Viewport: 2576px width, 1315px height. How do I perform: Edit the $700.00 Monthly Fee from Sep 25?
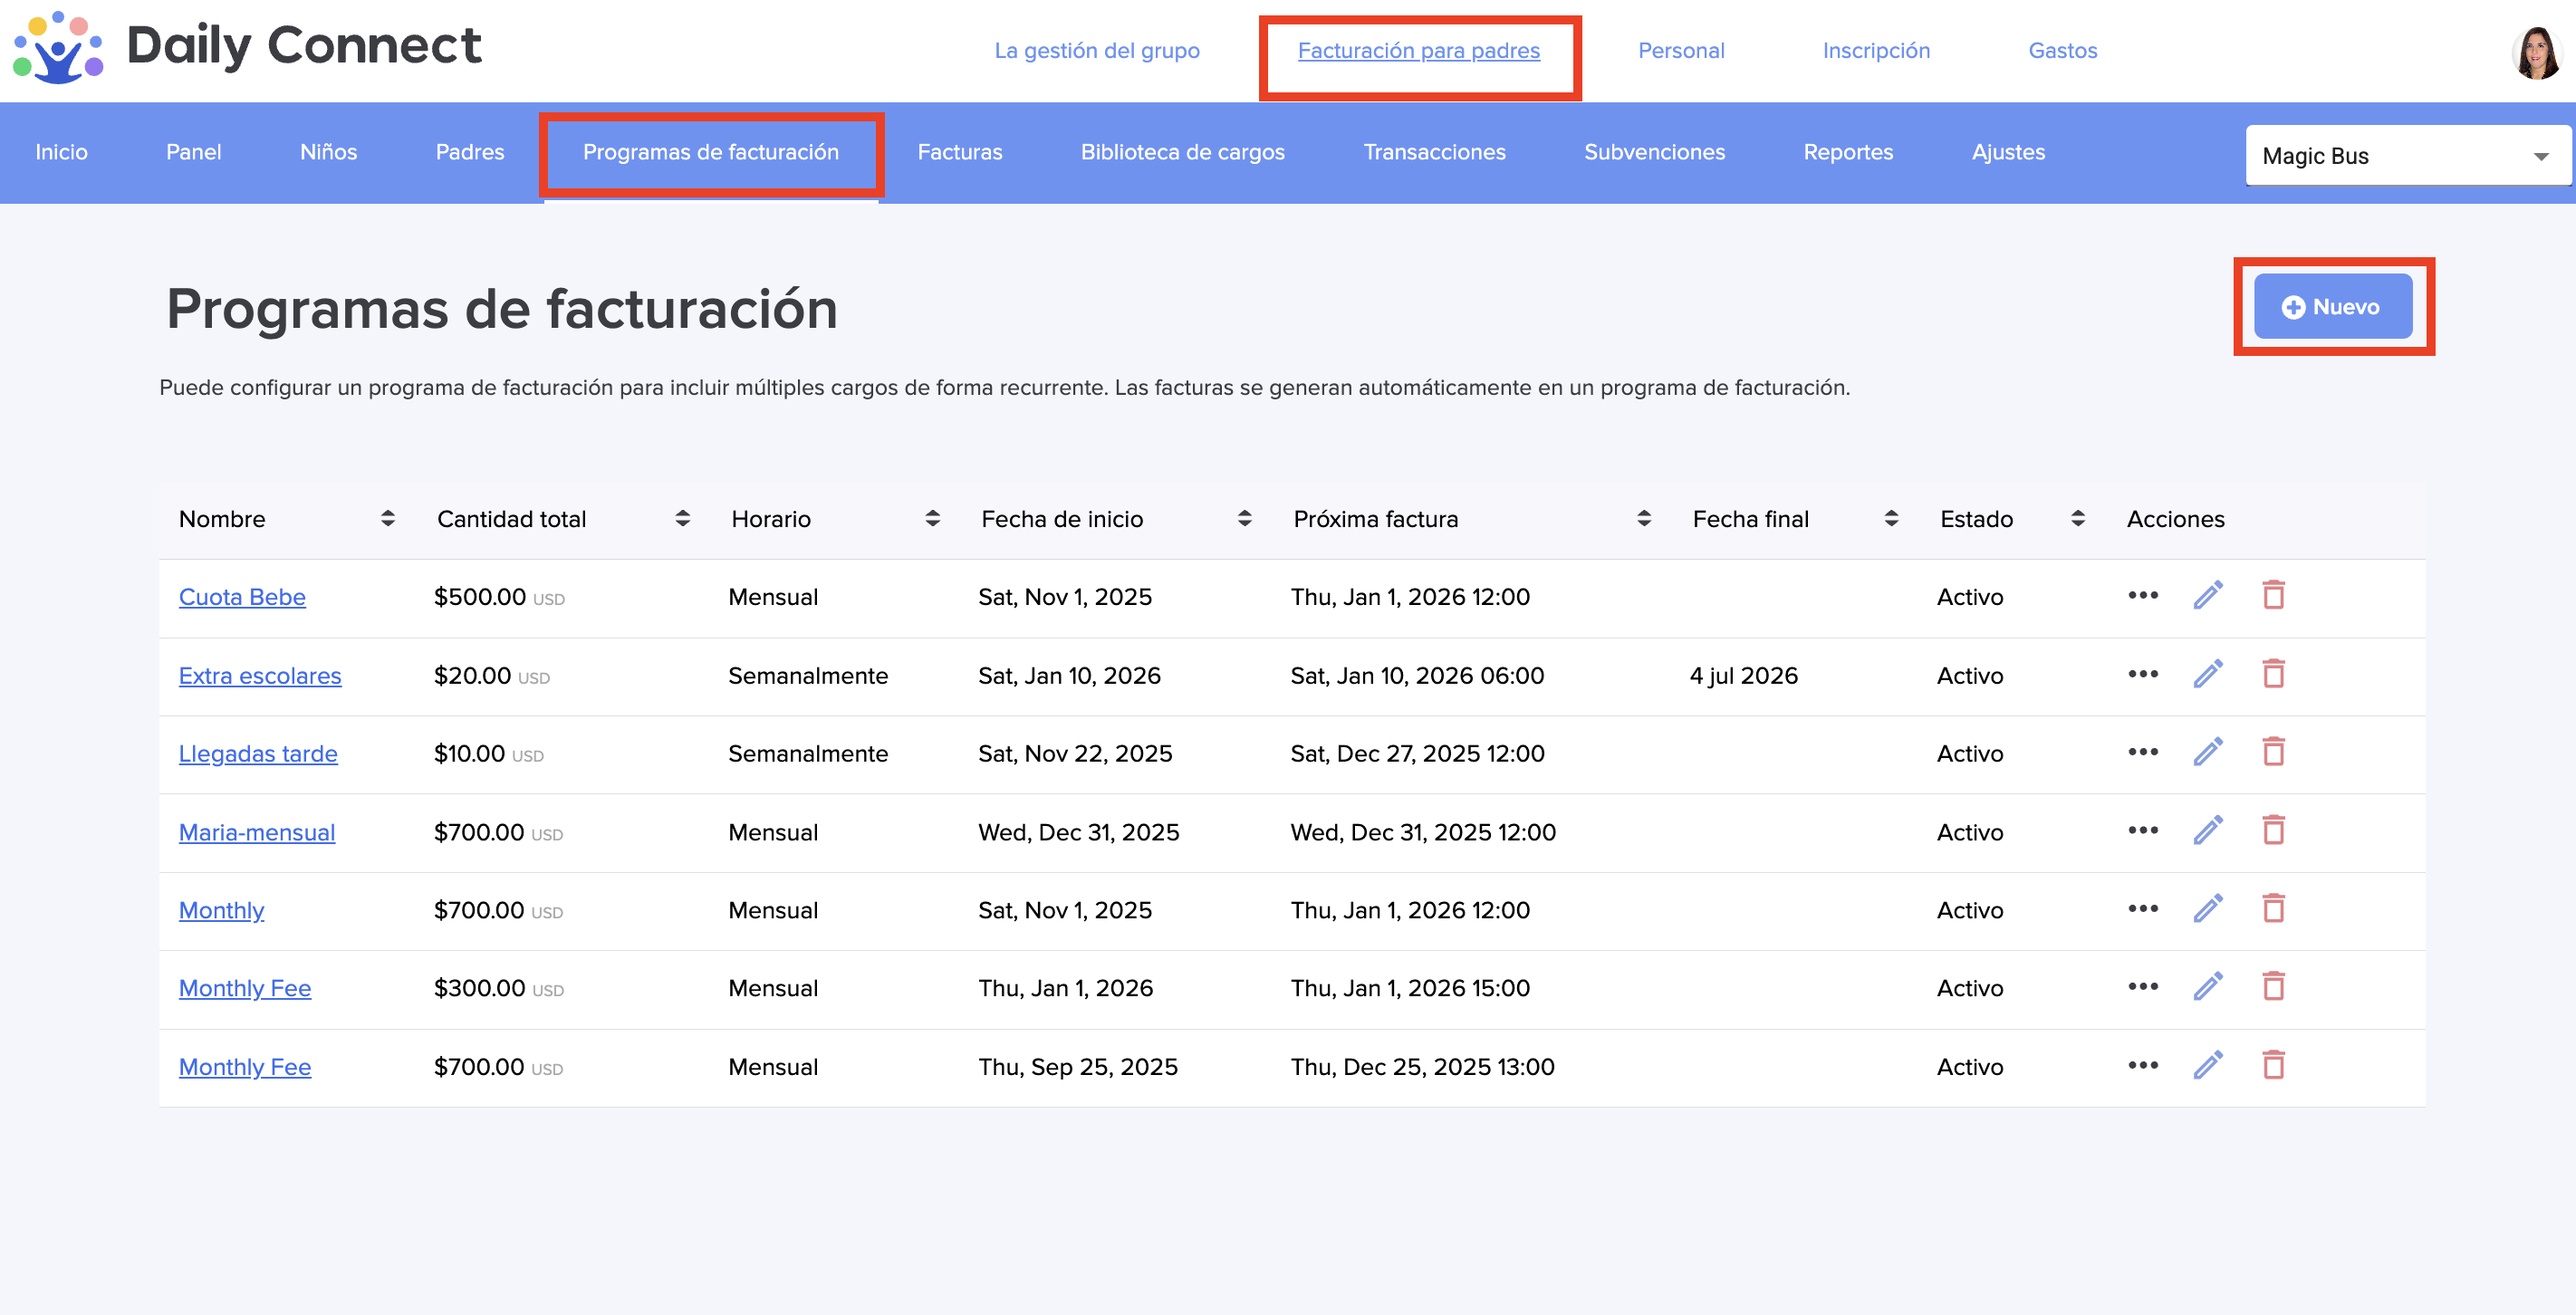point(2207,1065)
